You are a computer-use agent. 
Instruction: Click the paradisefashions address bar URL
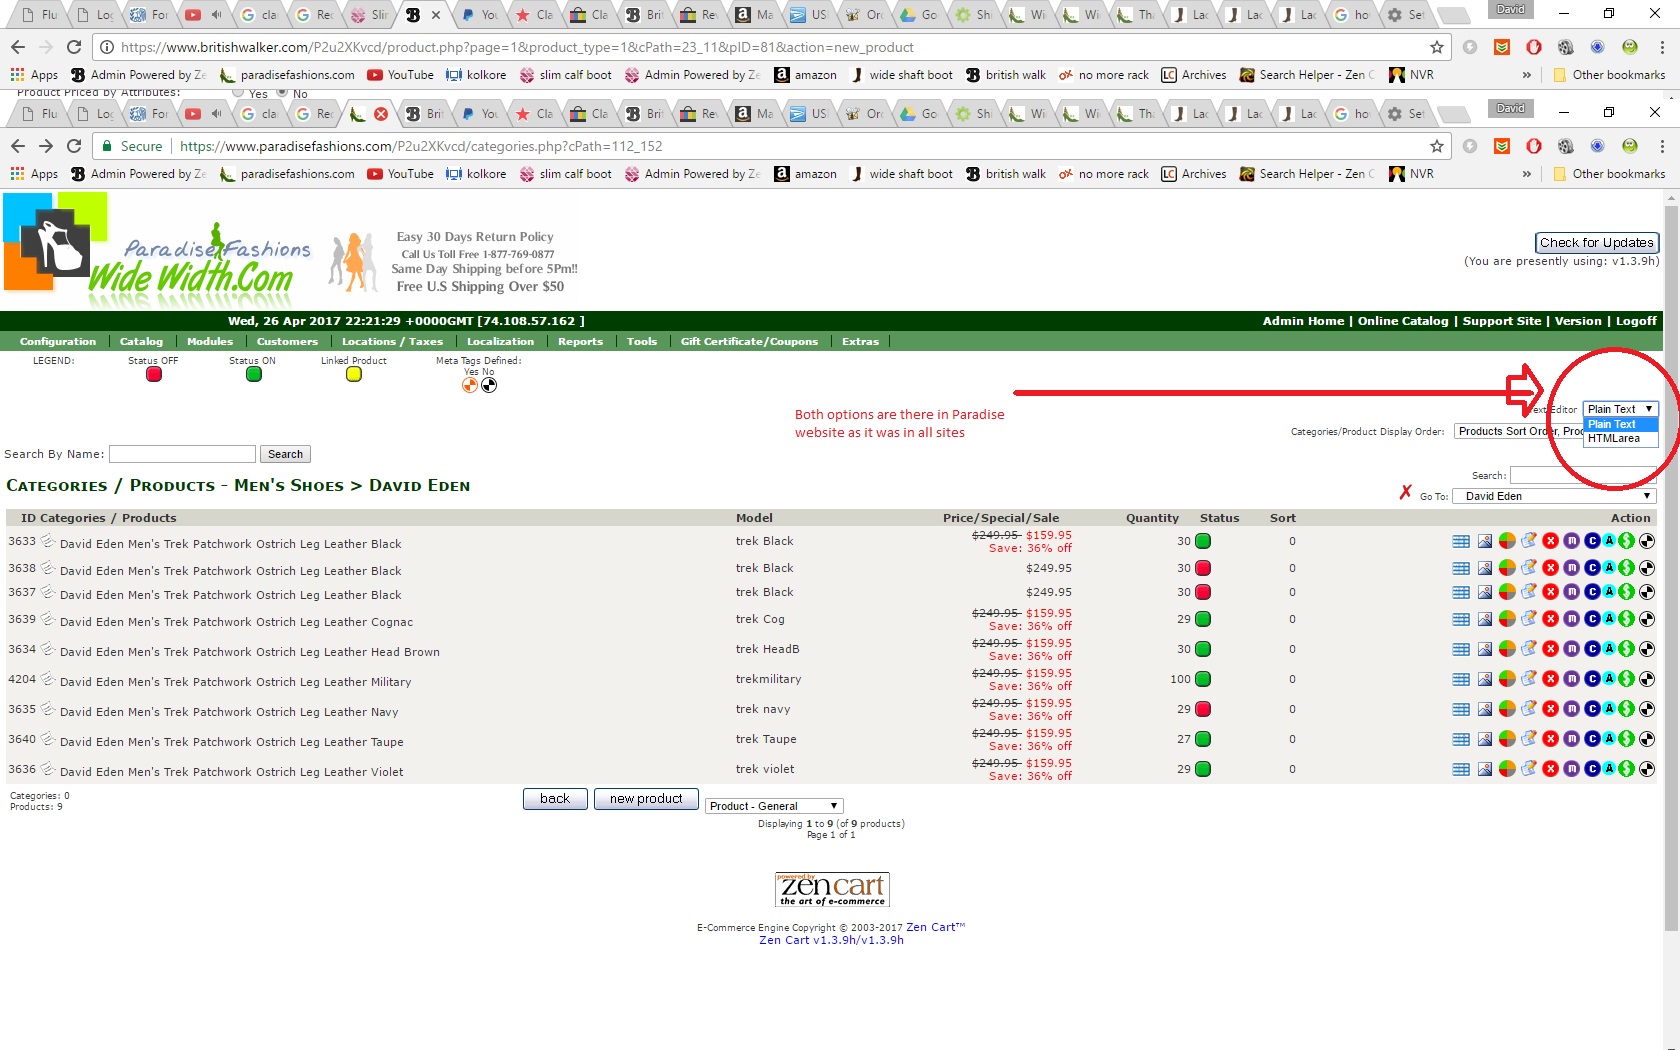click(x=421, y=146)
